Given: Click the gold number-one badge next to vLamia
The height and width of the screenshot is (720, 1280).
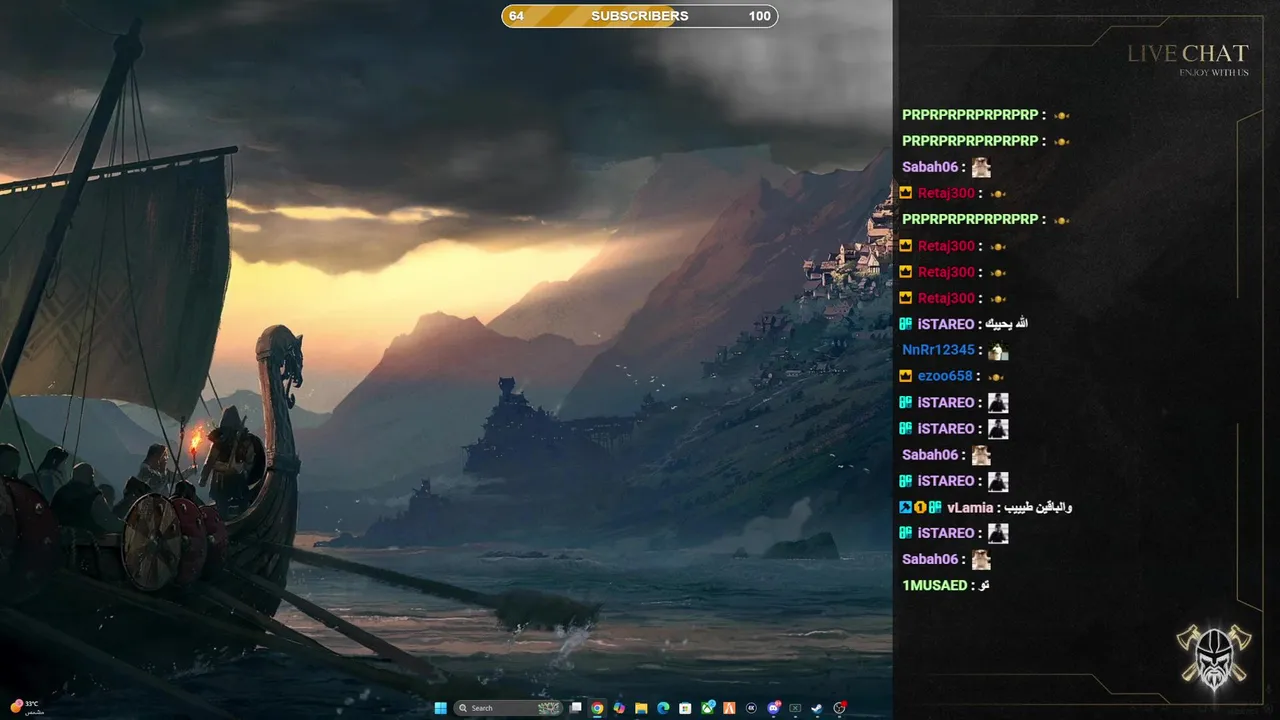Looking at the screenshot, I should click(x=920, y=507).
